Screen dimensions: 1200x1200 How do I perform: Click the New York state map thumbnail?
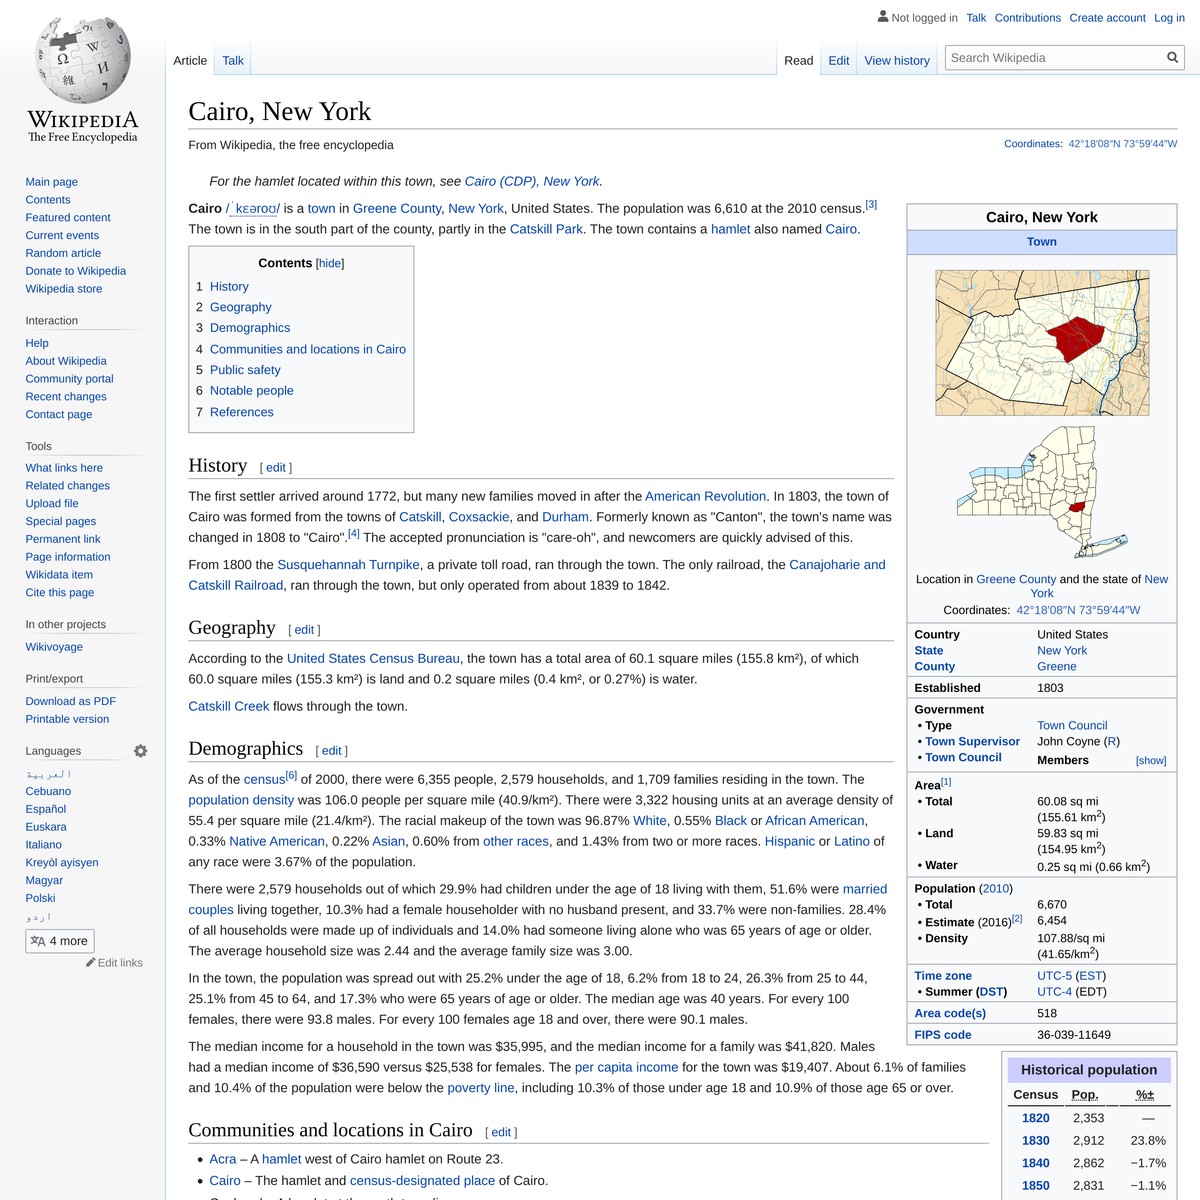pos(1042,492)
